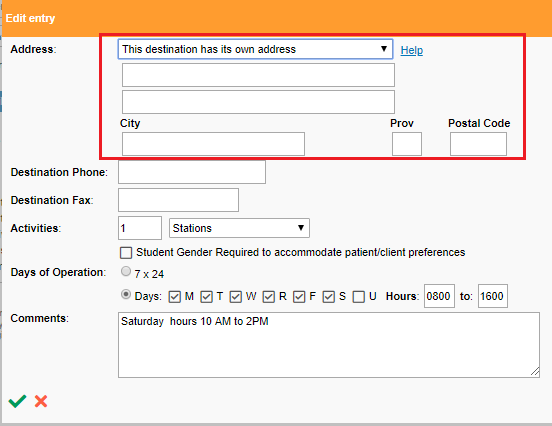
Task: Uncheck the Thursday (R) checkbox
Action: coord(269,296)
